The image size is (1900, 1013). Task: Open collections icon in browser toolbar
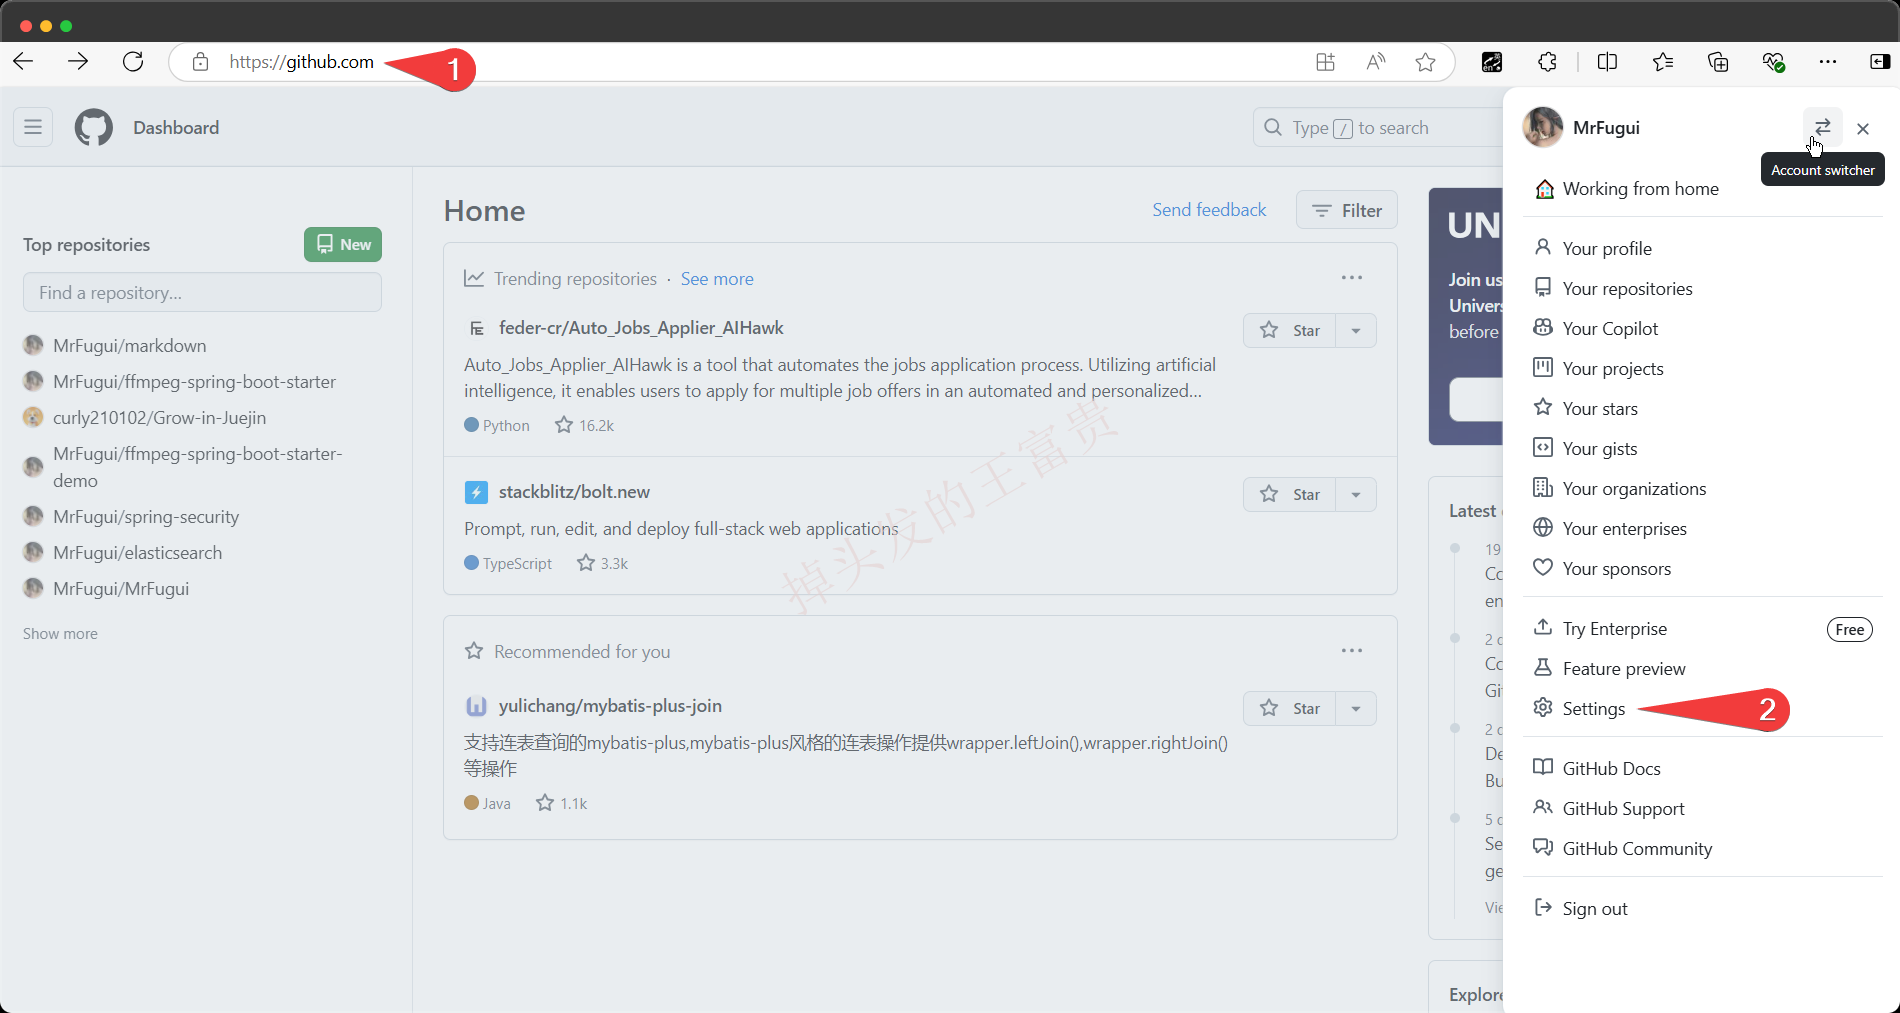[1718, 62]
